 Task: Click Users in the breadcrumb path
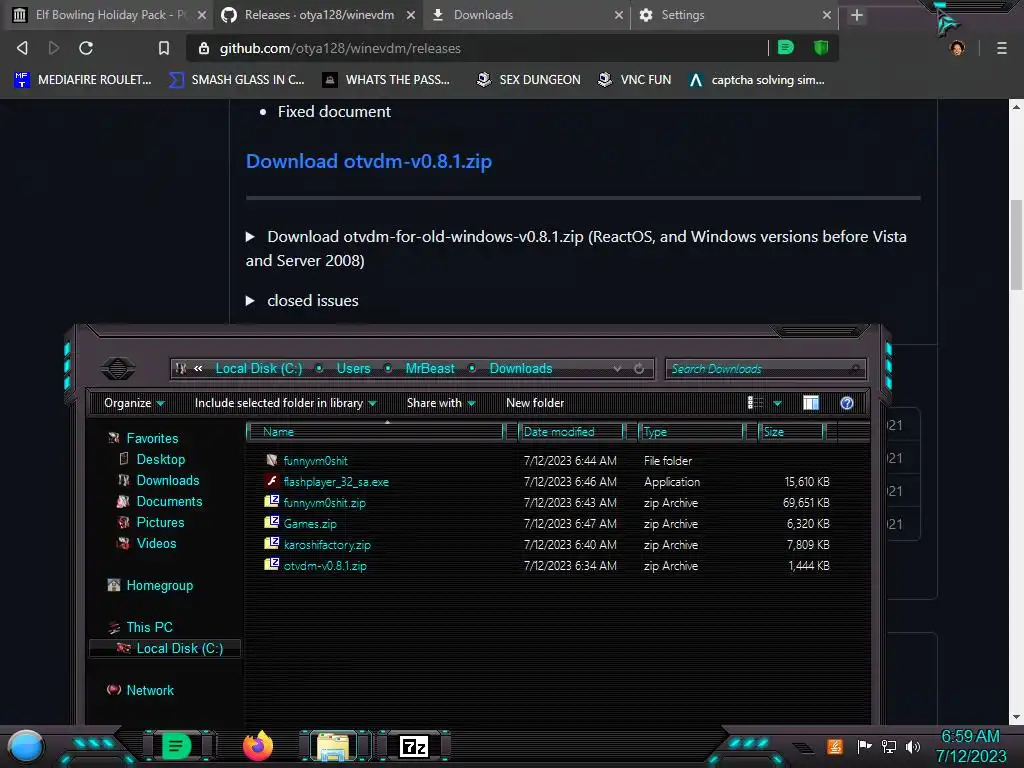click(x=353, y=368)
